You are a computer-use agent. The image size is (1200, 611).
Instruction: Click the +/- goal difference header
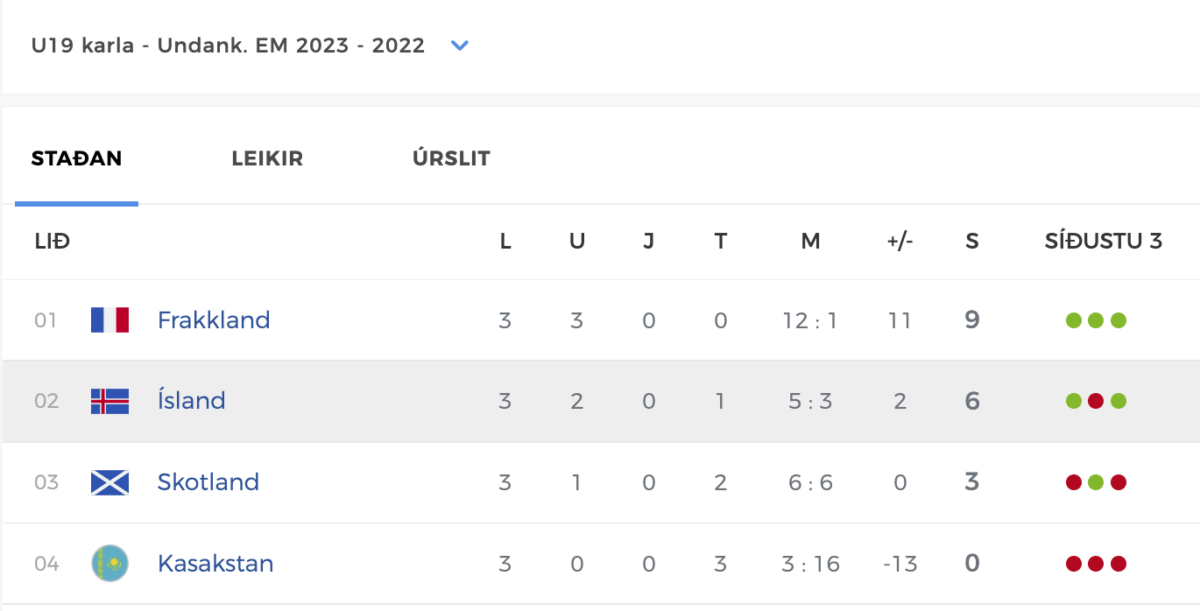coord(900,242)
